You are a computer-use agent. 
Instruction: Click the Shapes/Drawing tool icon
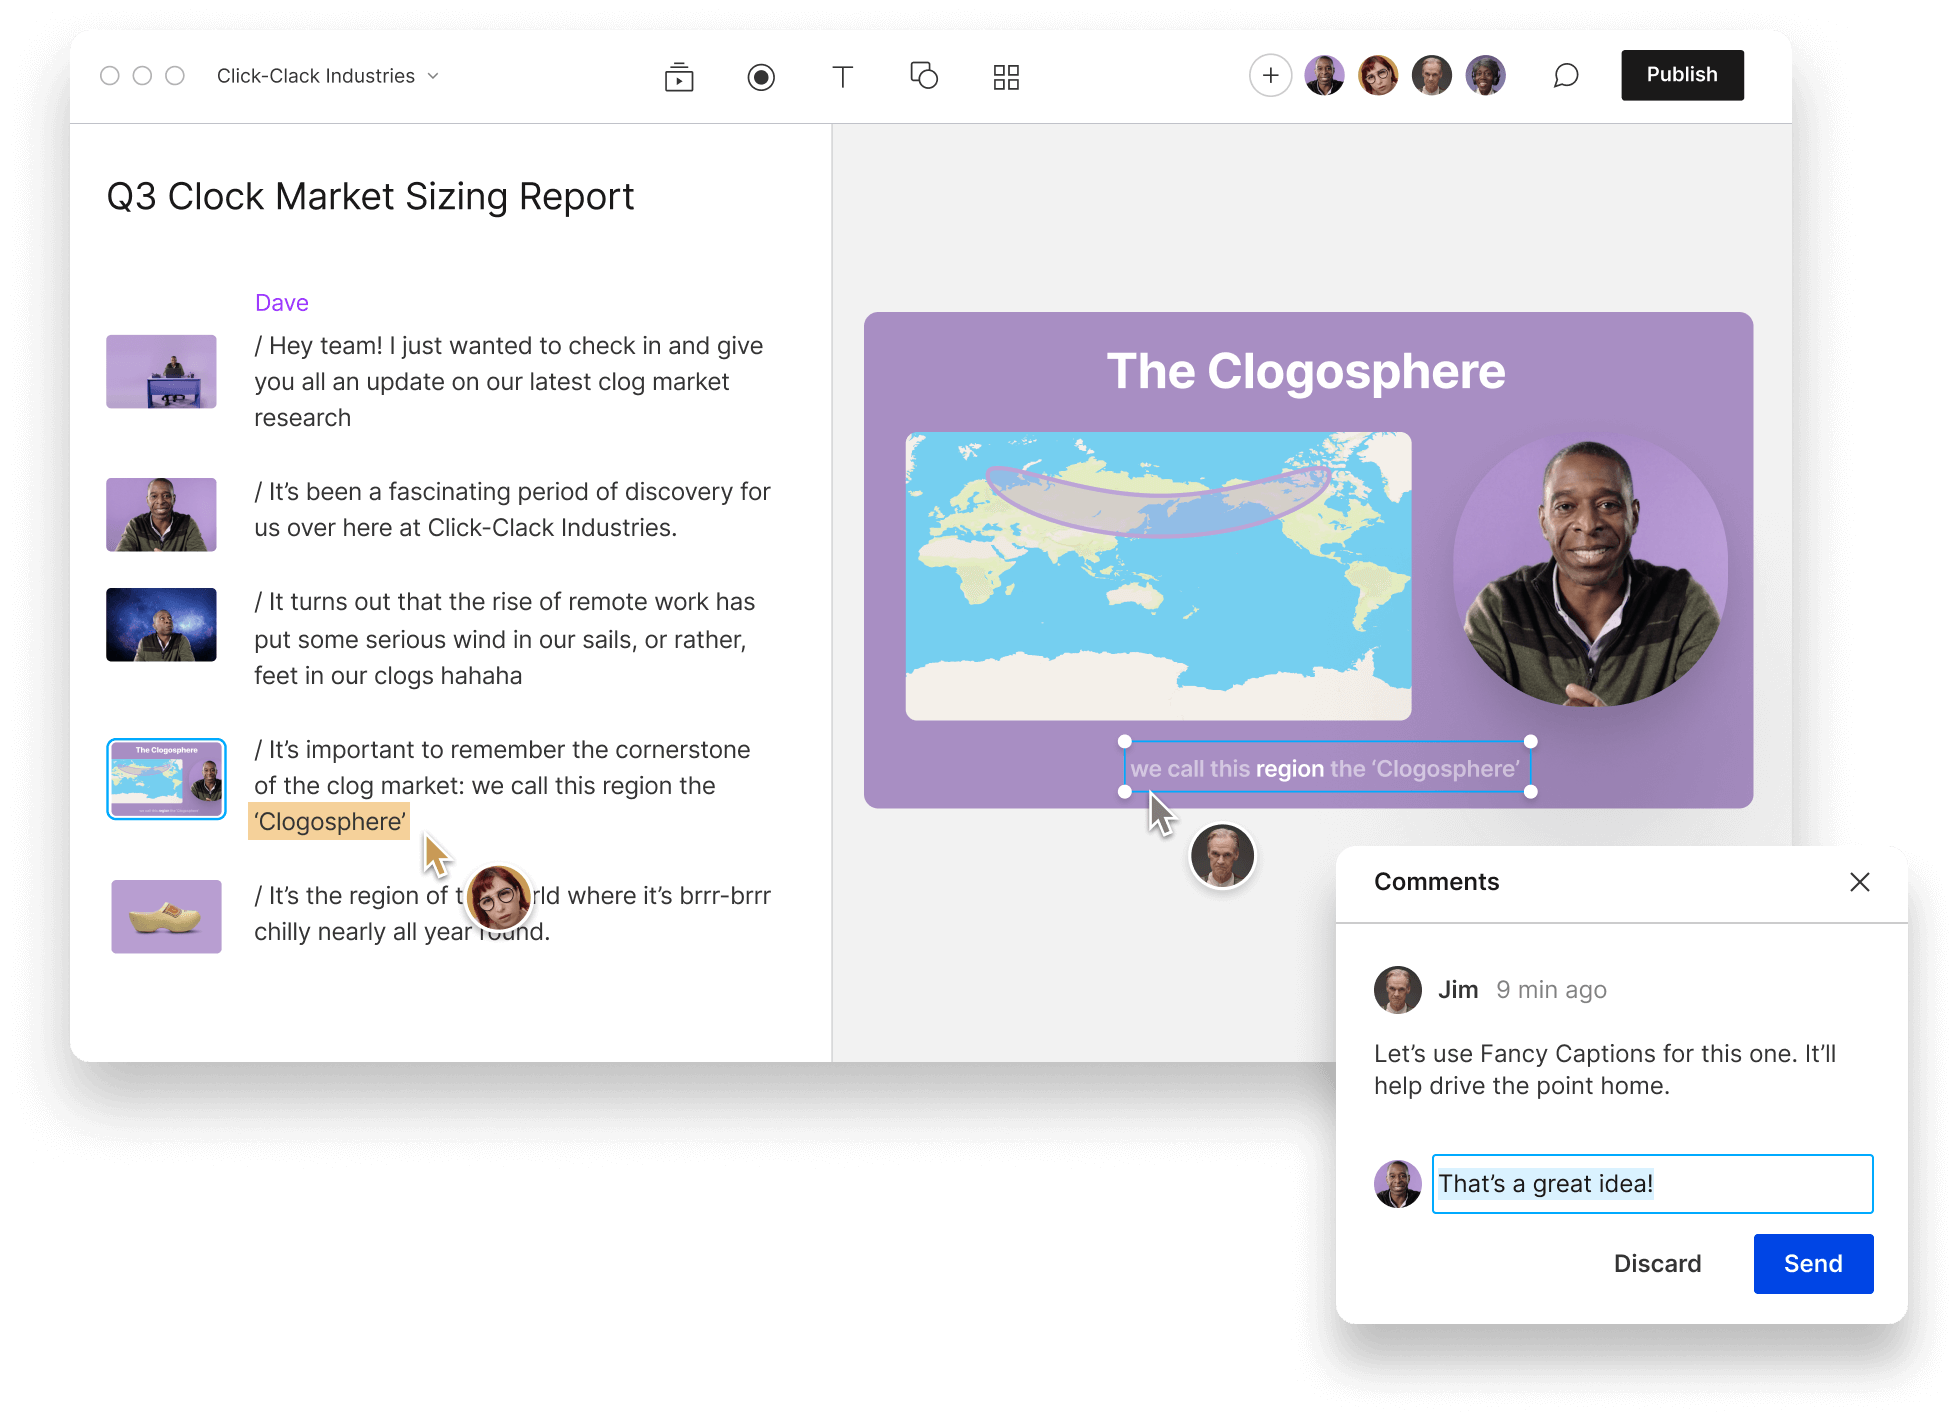coord(924,75)
